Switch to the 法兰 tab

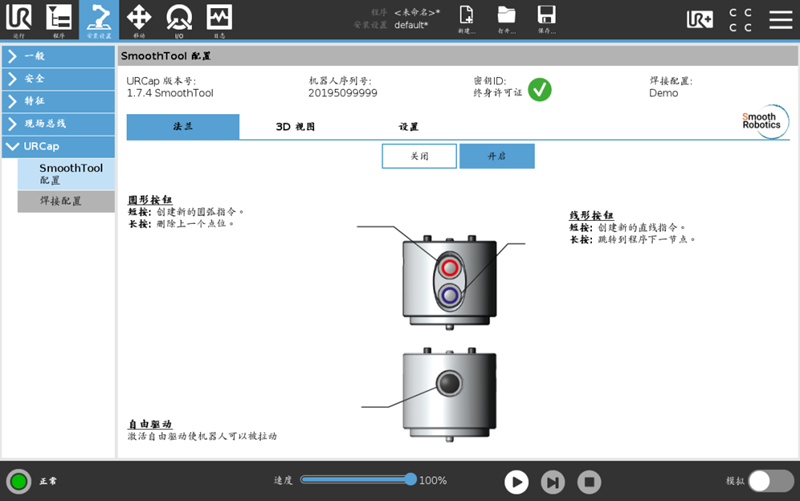coord(183,127)
